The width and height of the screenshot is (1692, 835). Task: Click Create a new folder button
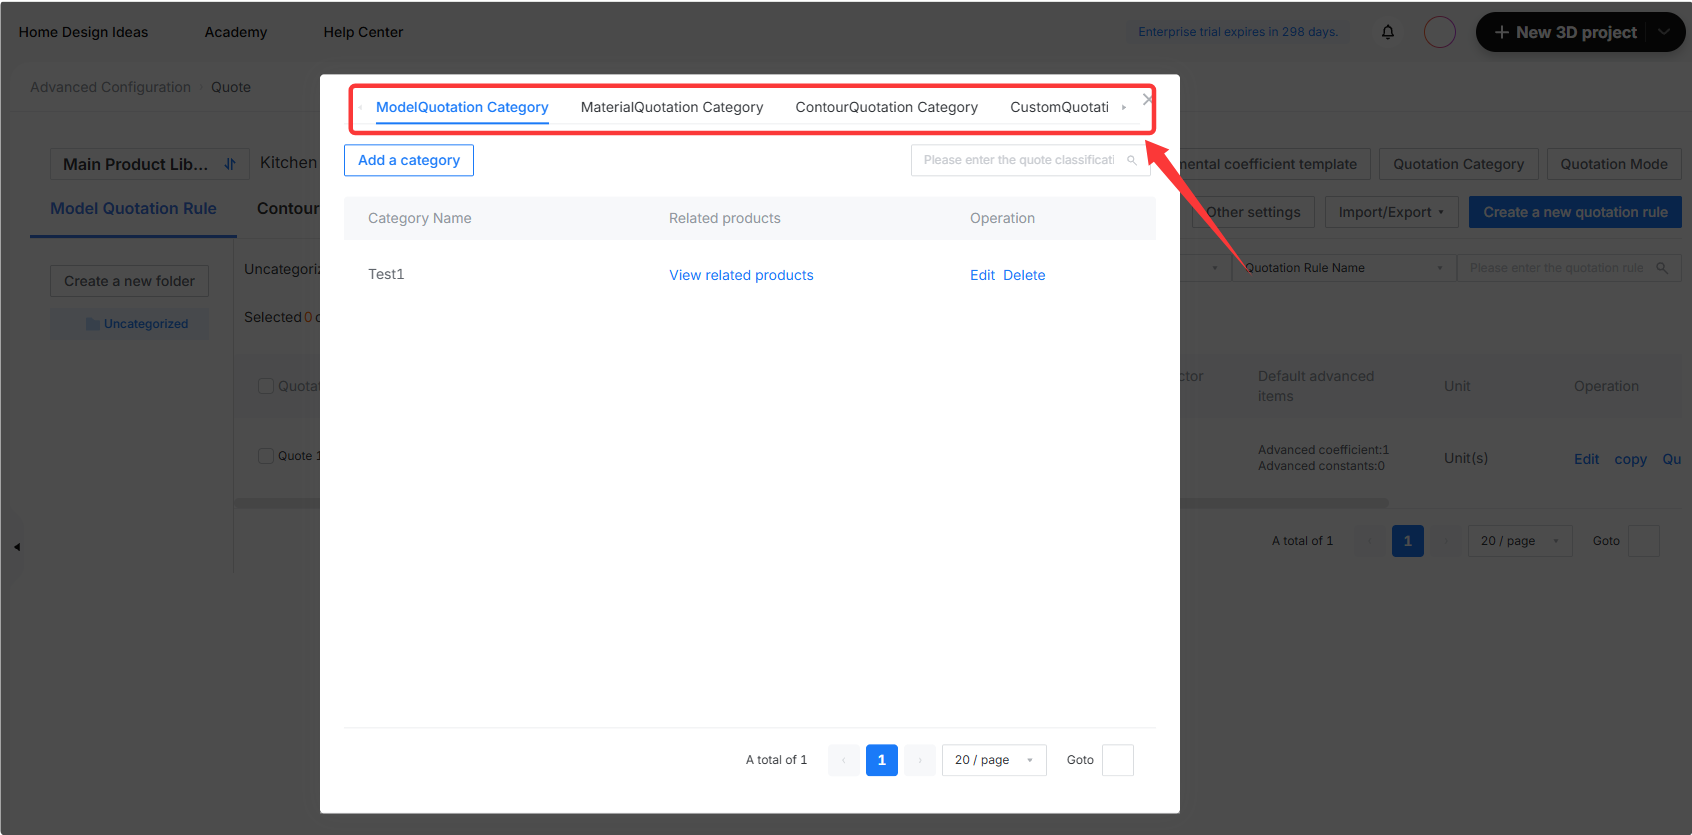[x=130, y=281]
